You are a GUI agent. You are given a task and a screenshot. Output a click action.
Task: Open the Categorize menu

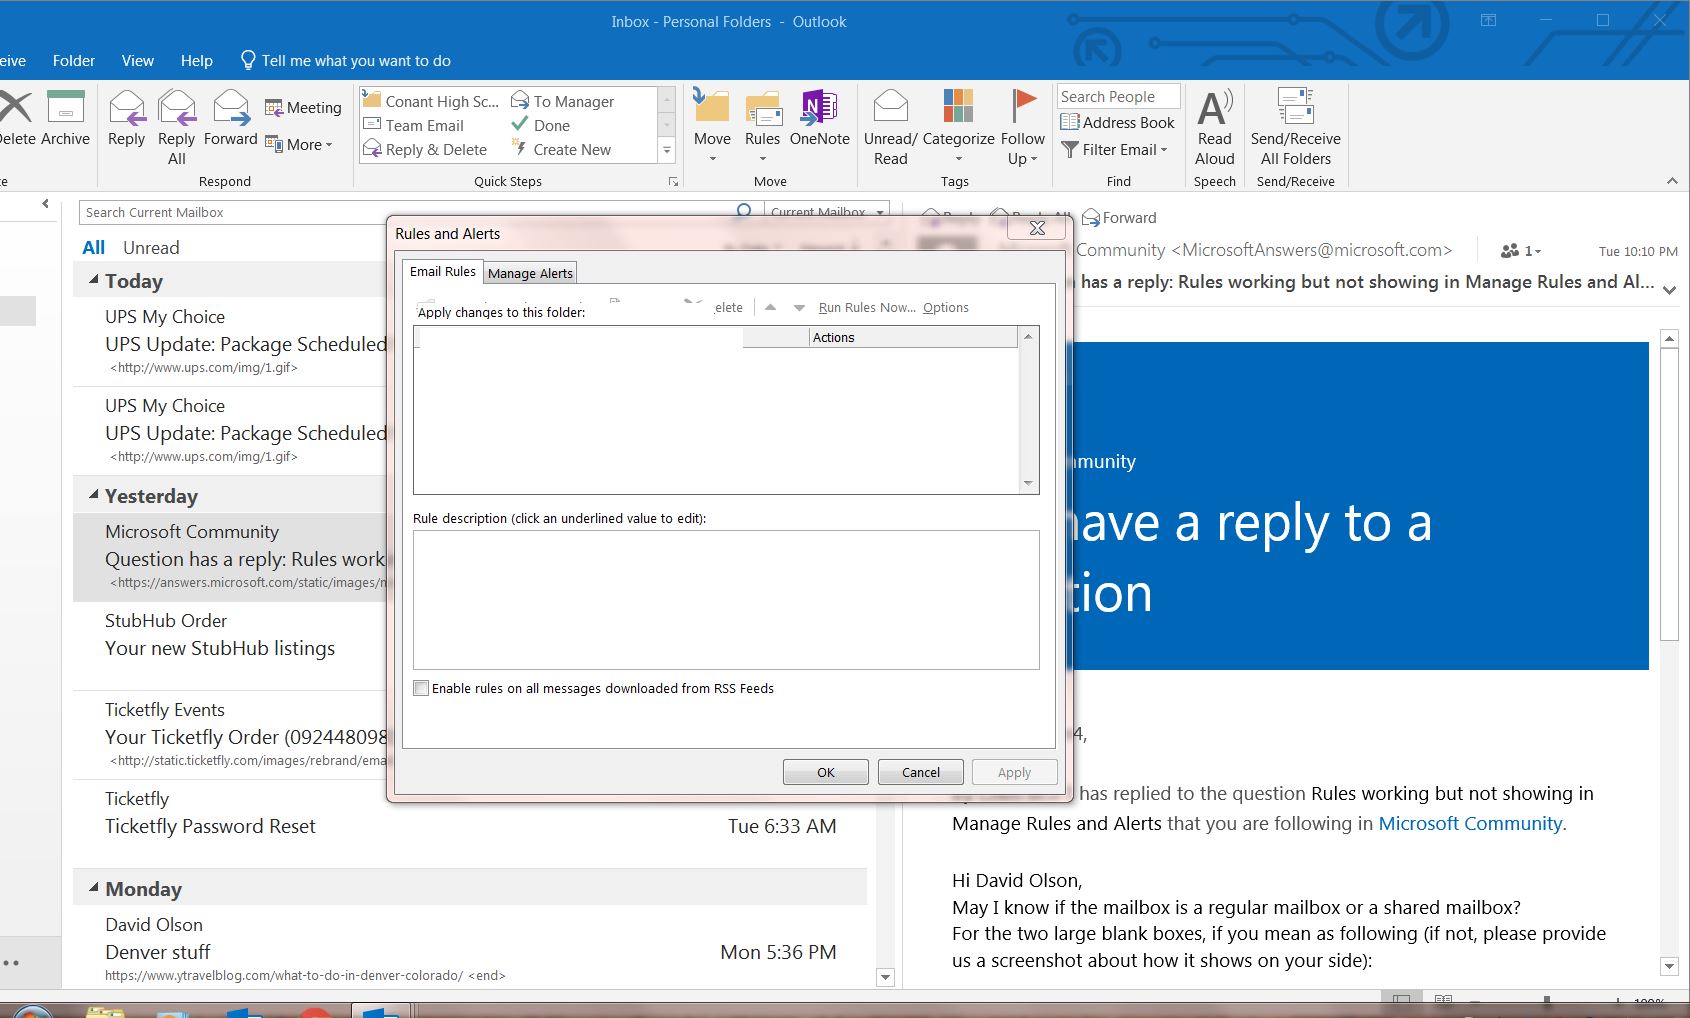(958, 127)
